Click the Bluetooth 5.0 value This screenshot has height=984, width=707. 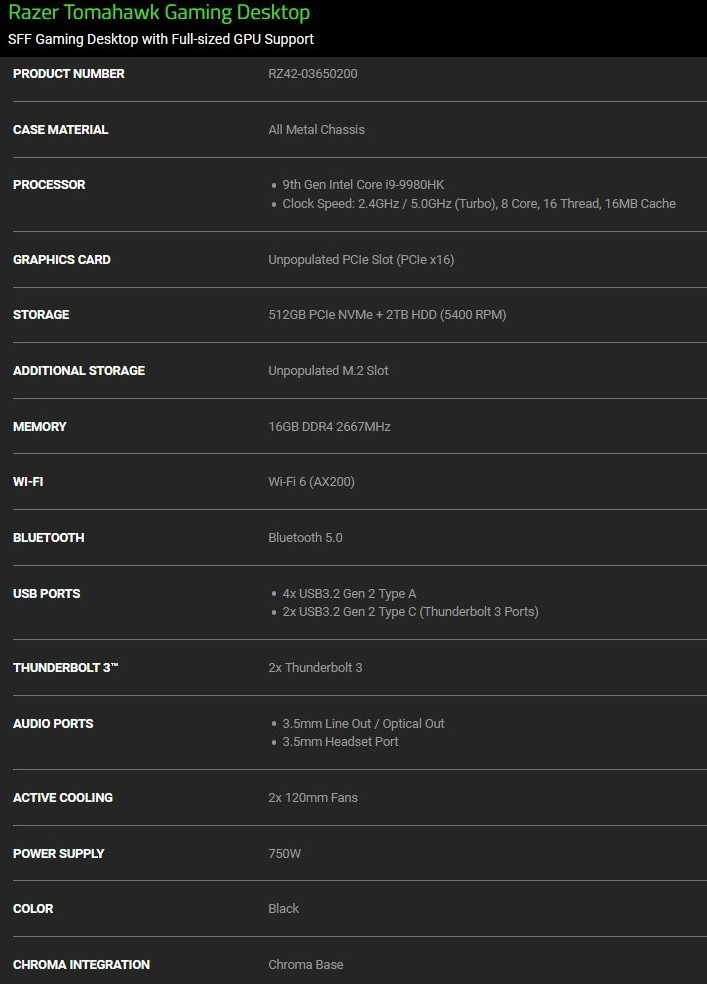pyautogui.click(x=305, y=538)
